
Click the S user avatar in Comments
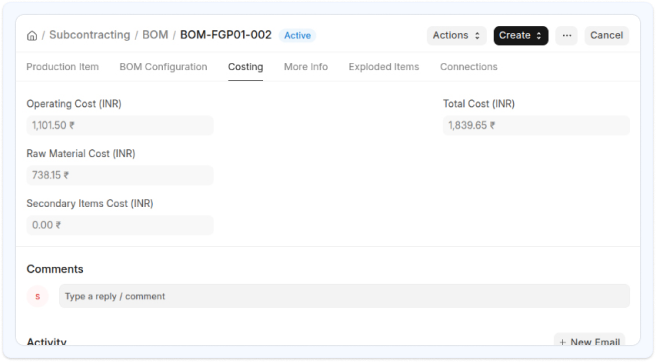38,296
